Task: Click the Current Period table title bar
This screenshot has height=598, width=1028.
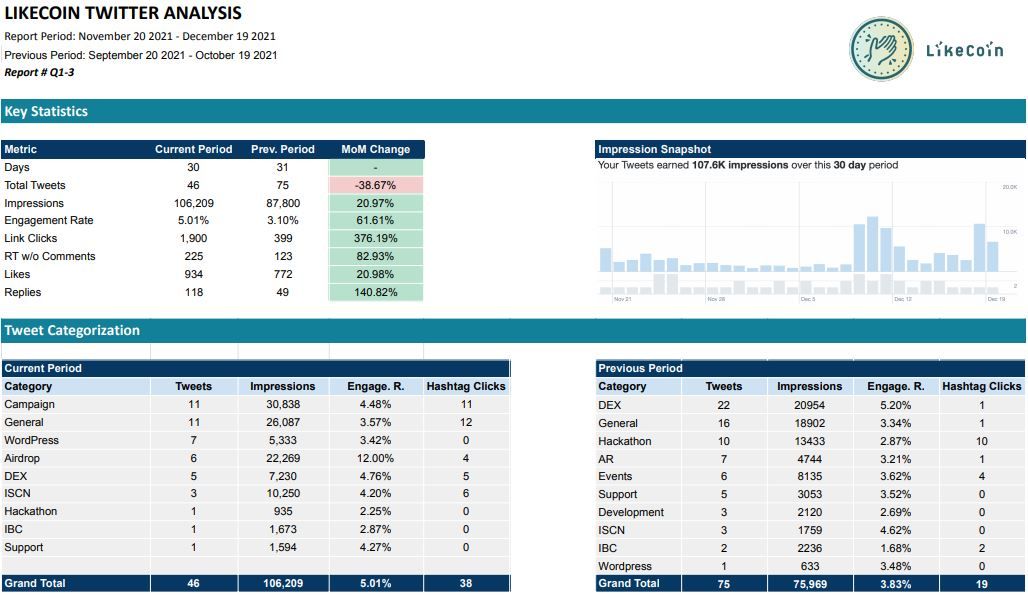Action: (256, 369)
